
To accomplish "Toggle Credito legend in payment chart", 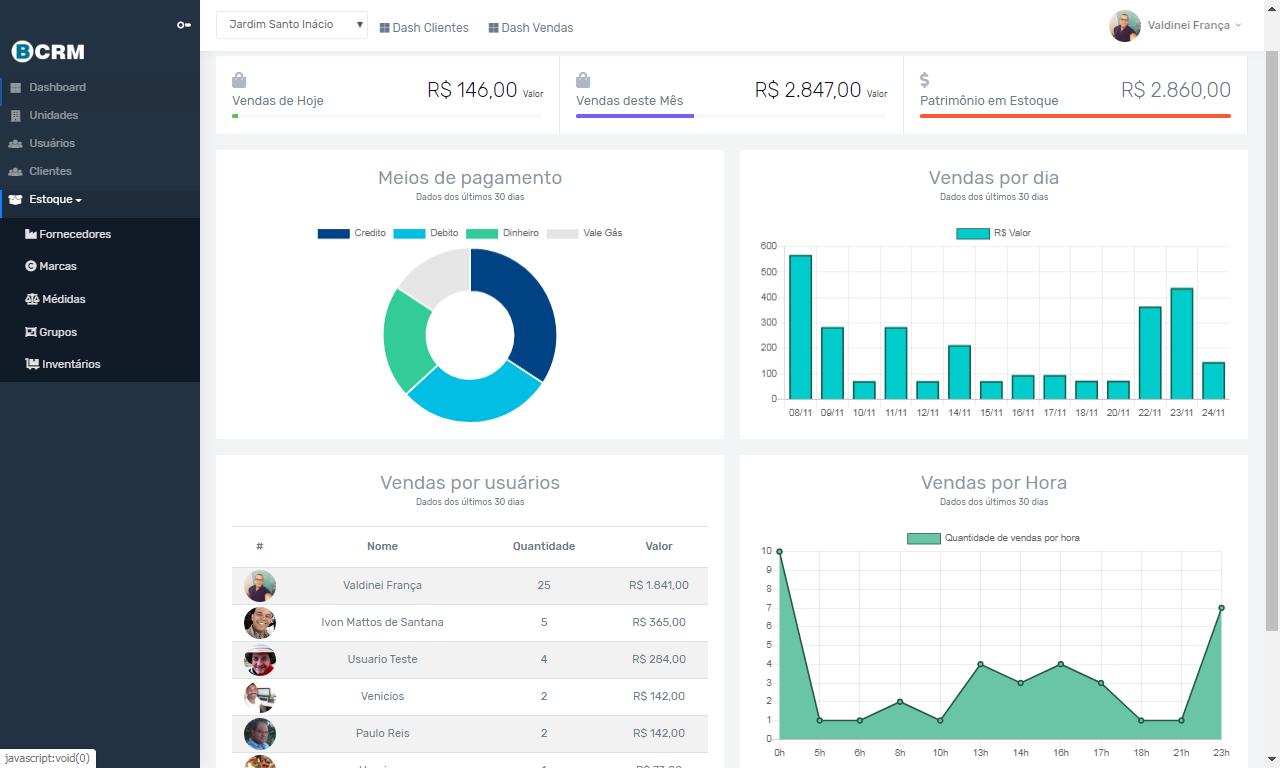I will click(x=352, y=233).
